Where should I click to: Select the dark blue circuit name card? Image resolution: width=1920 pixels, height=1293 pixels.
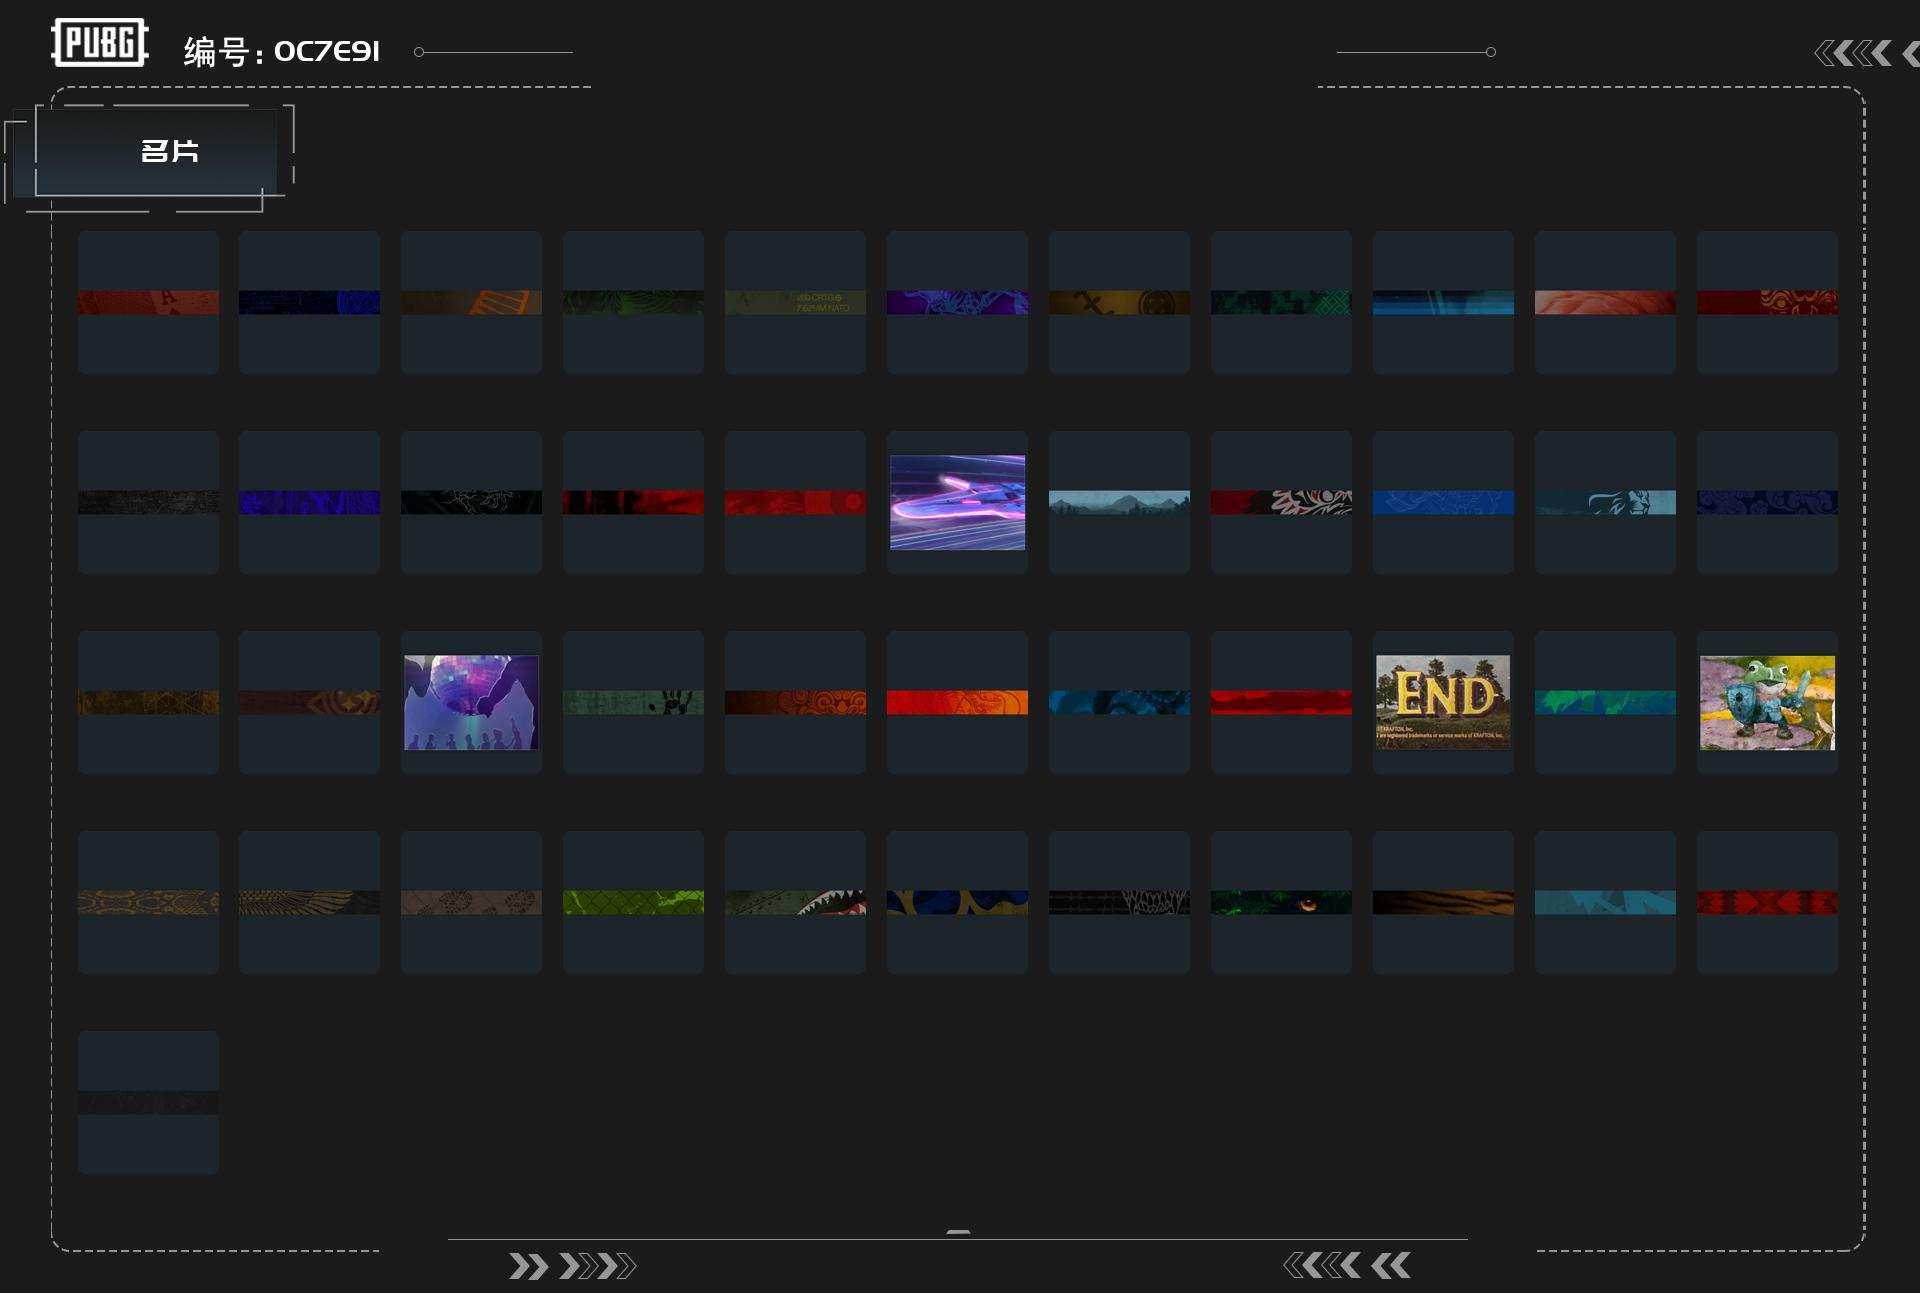click(x=309, y=302)
